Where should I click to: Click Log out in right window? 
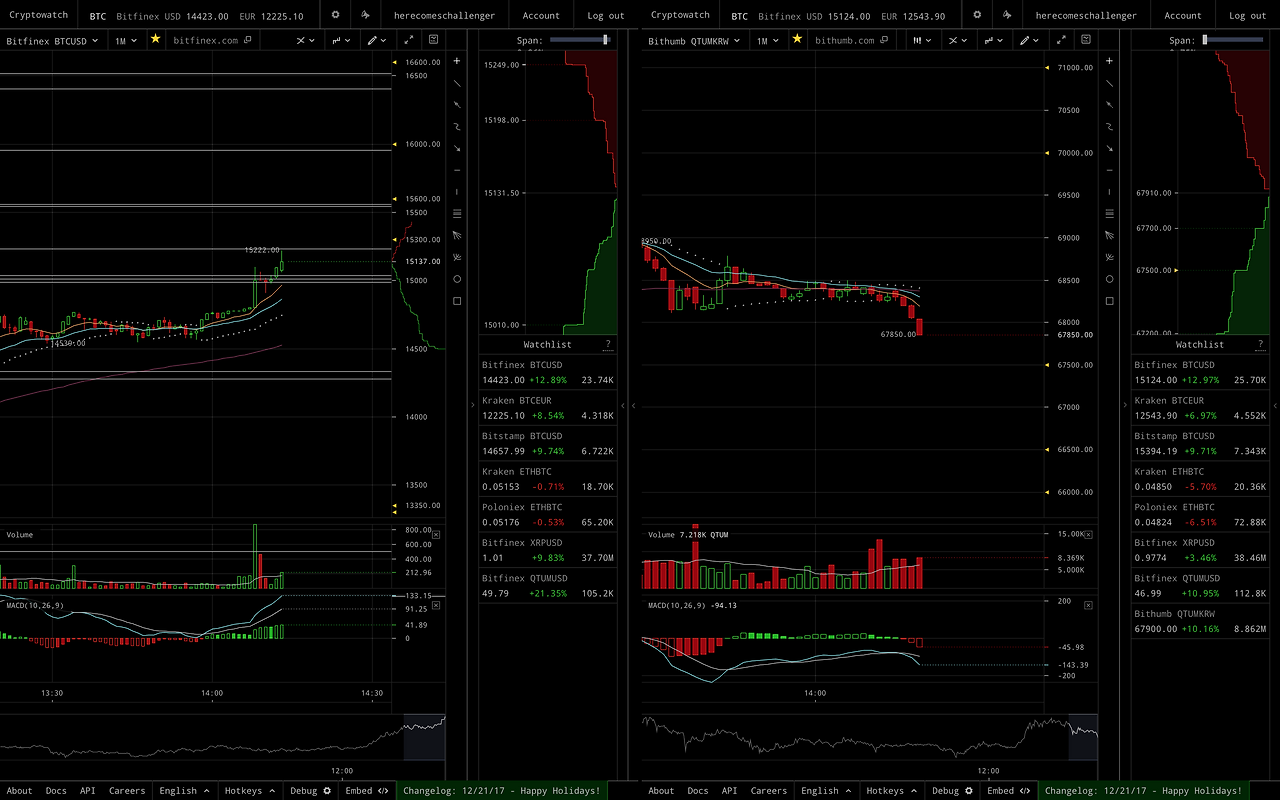[x=1248, y=16]
